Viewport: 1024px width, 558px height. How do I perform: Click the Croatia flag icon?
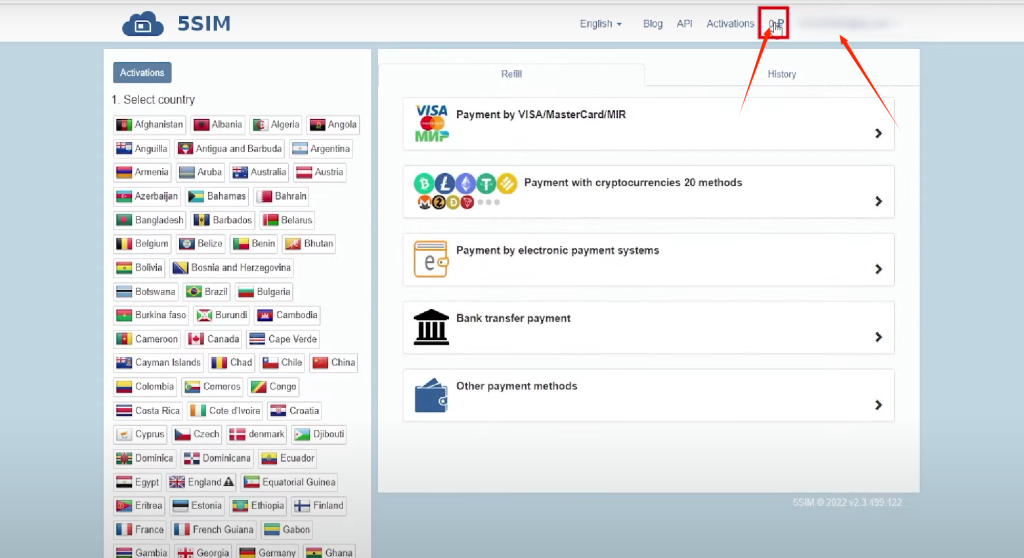click(278, 410)
